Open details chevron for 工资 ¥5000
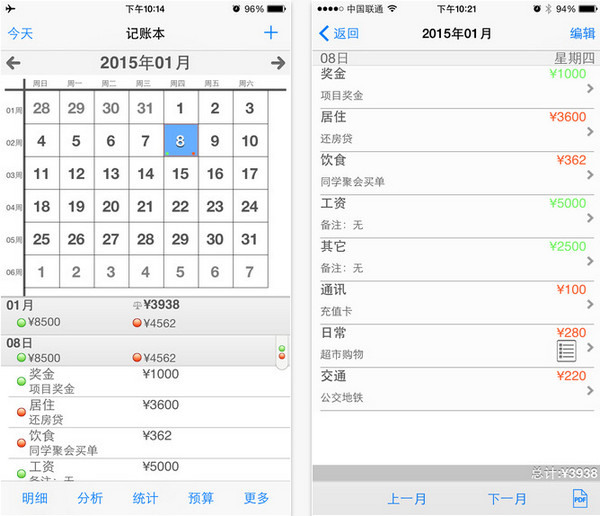This screenshot has height=516, width=600. coord(590,218)
